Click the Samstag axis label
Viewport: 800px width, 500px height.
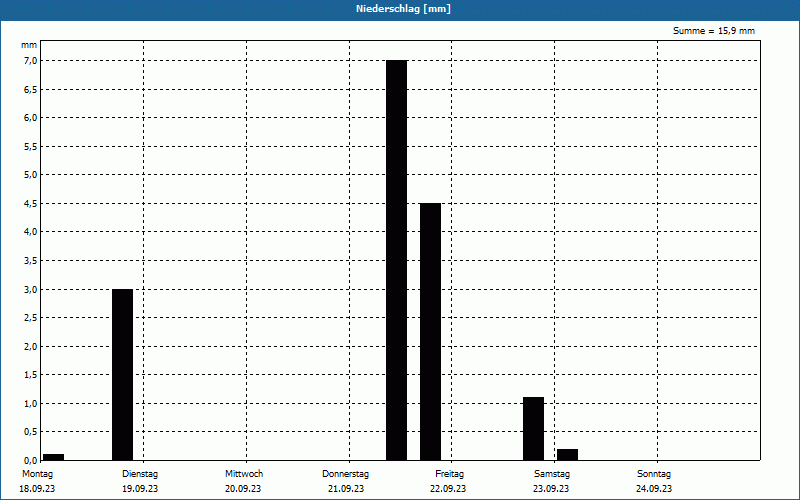click(552, 474)
